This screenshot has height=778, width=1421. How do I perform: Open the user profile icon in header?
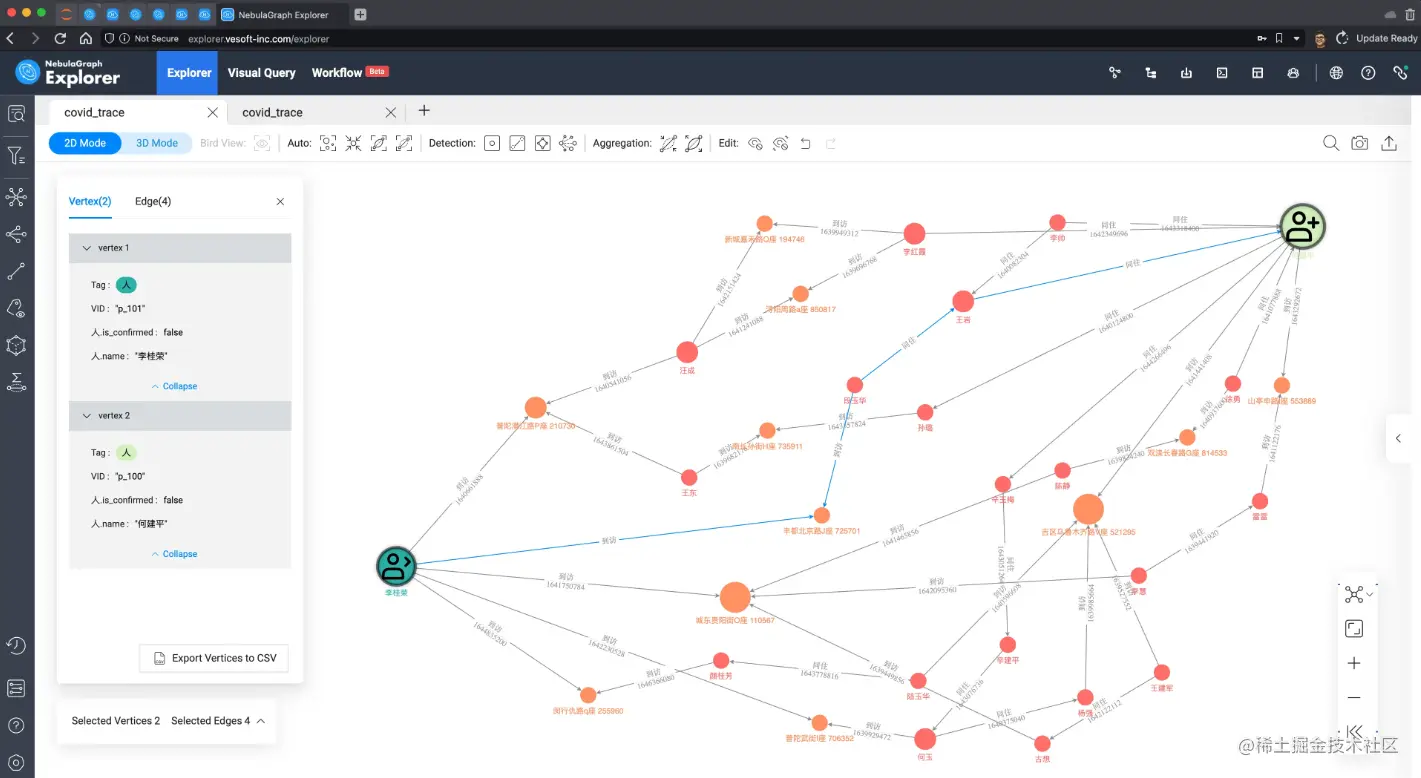click(x=1293, y=73)
